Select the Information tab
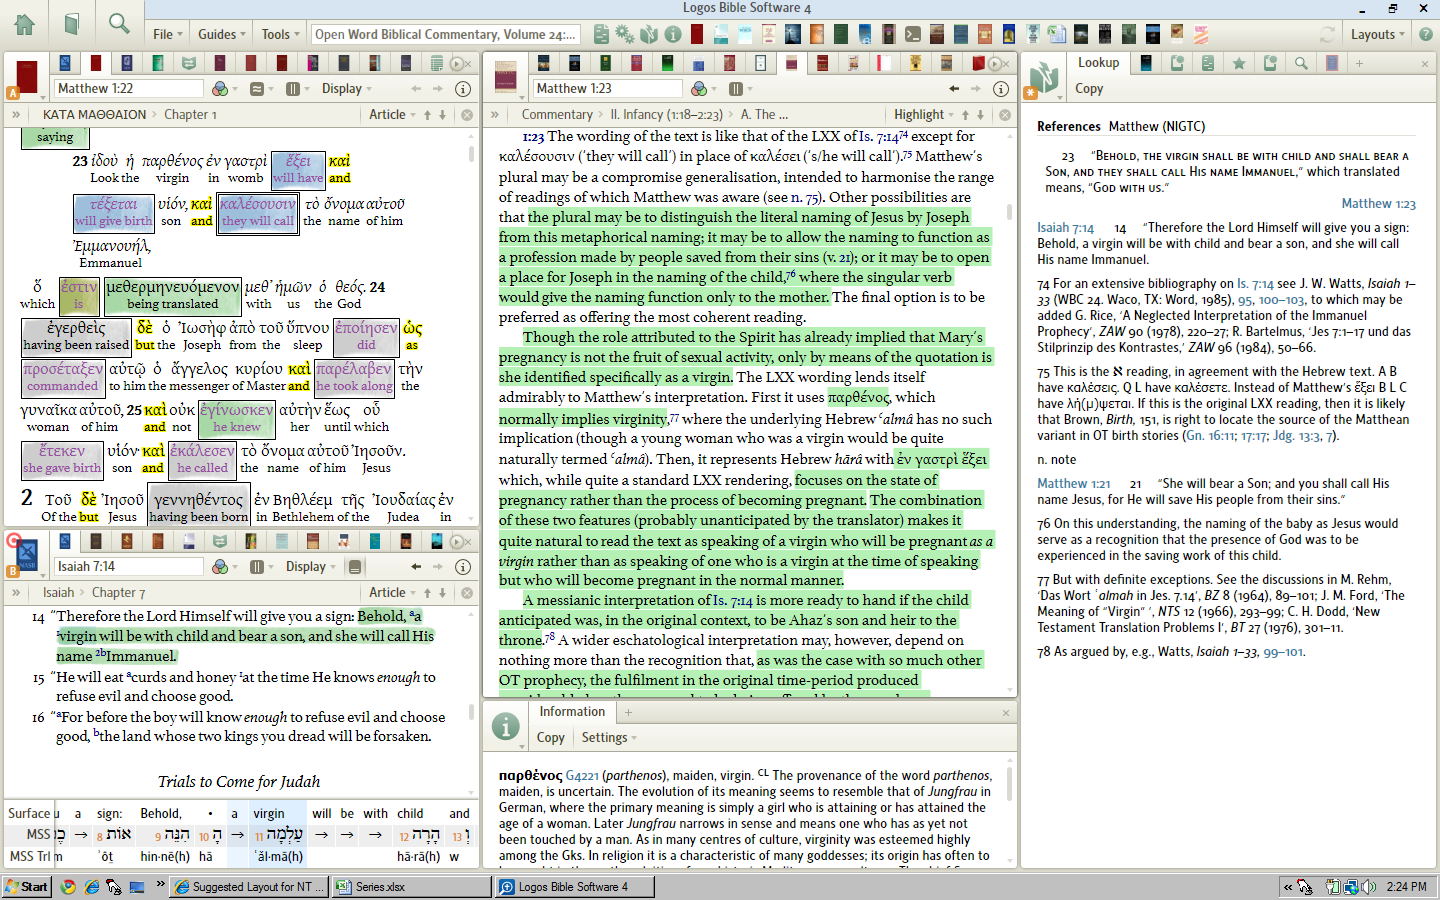Viewport: 1440px width, 900px height. 572,712
